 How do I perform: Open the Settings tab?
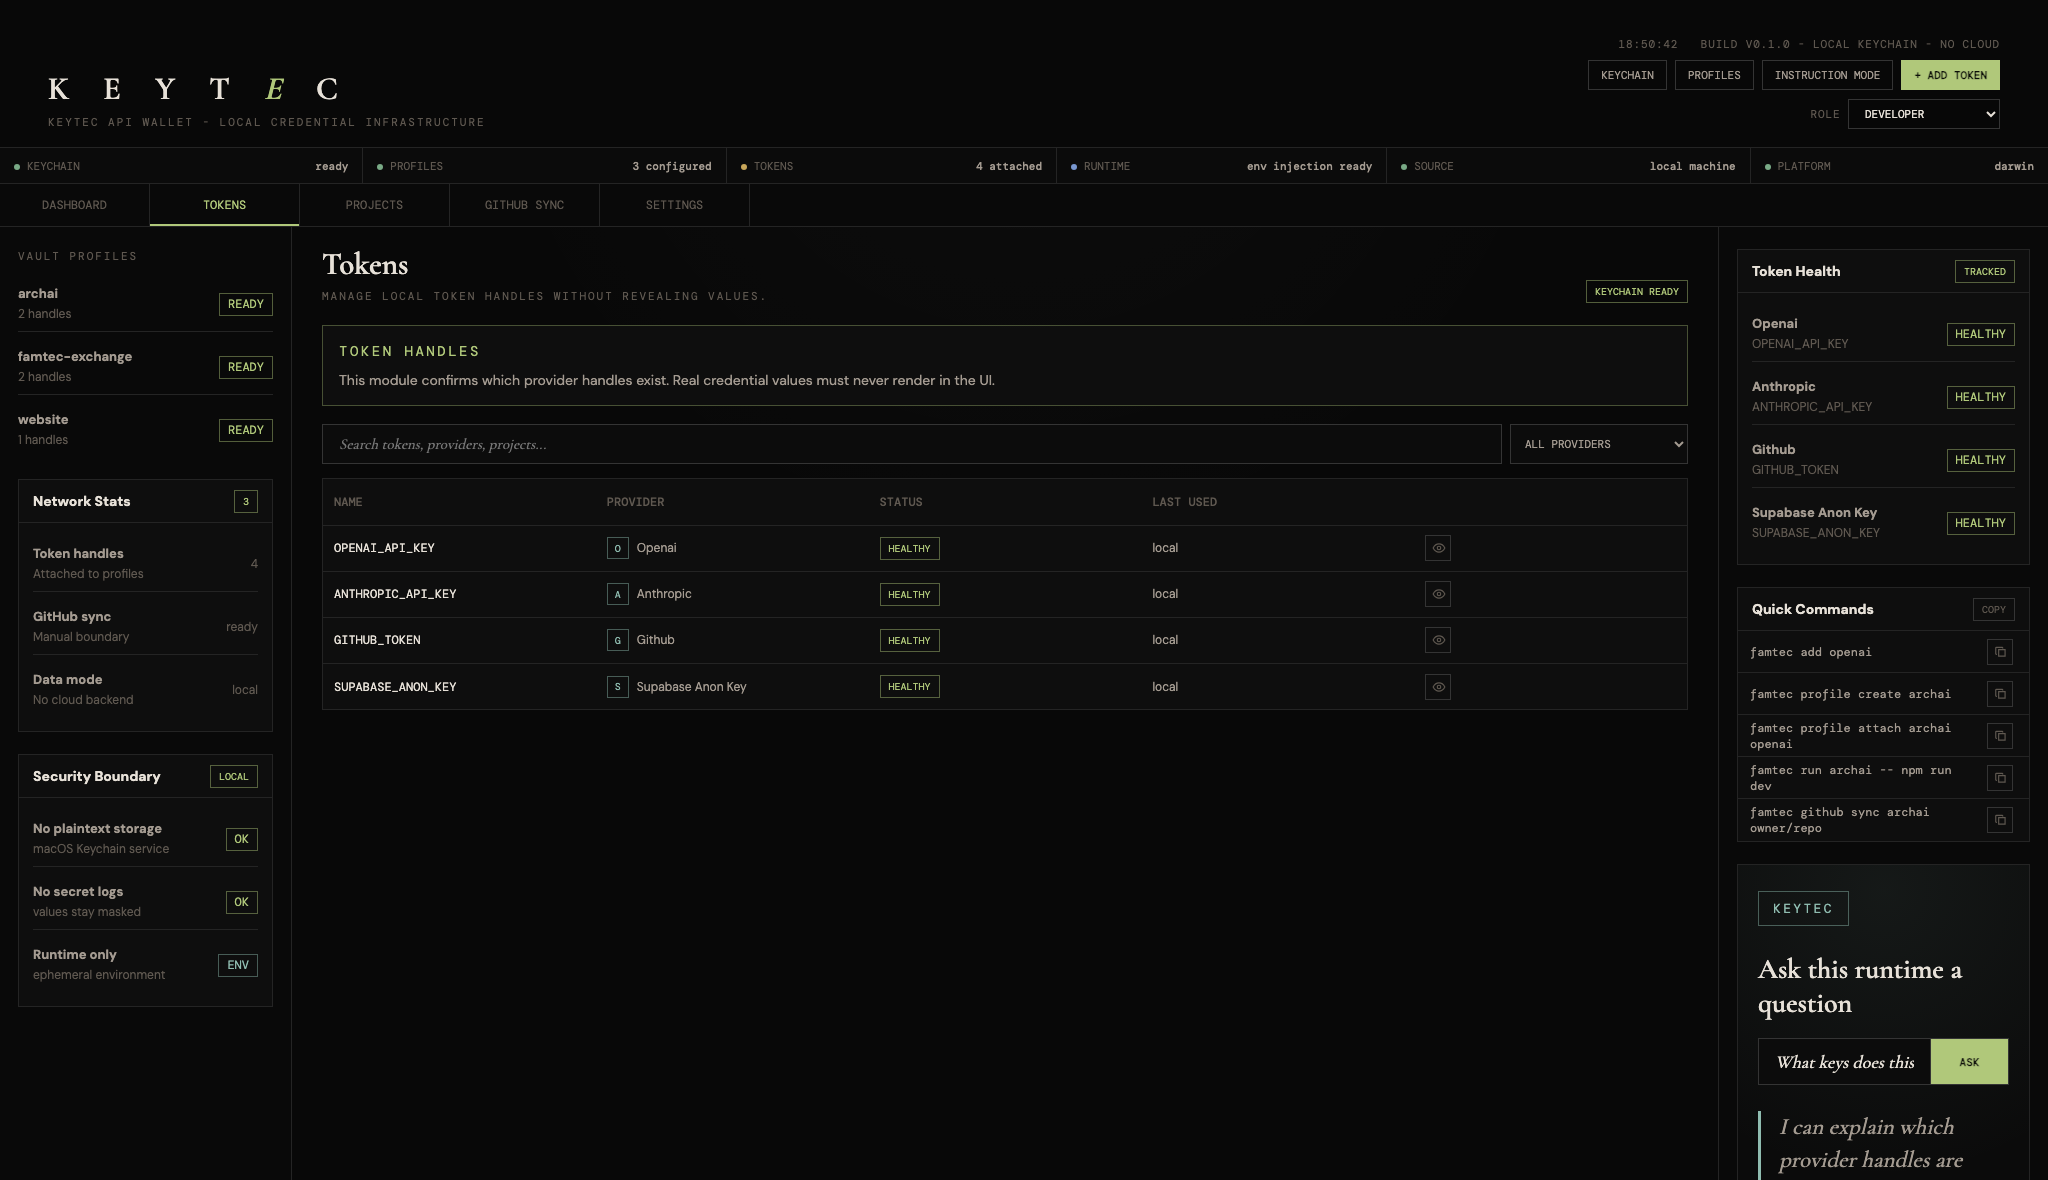pyautogui.click(x=674, y=205)
